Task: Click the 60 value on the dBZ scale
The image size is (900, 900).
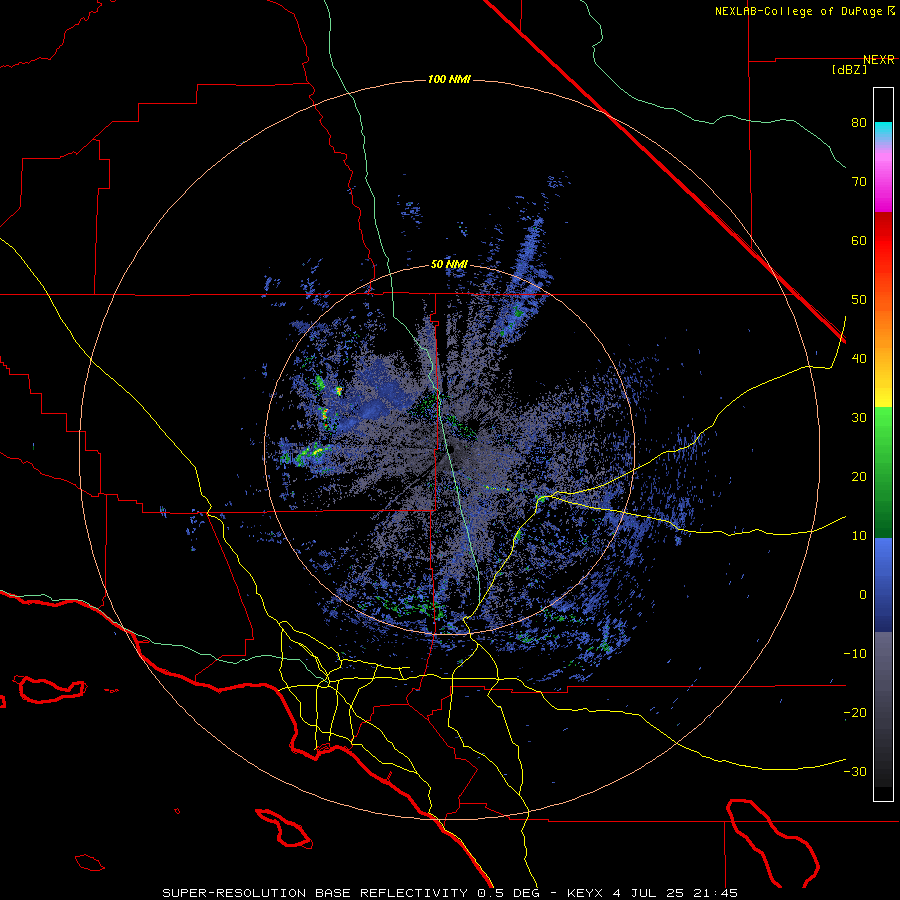Action: click(x=859, y=240)
